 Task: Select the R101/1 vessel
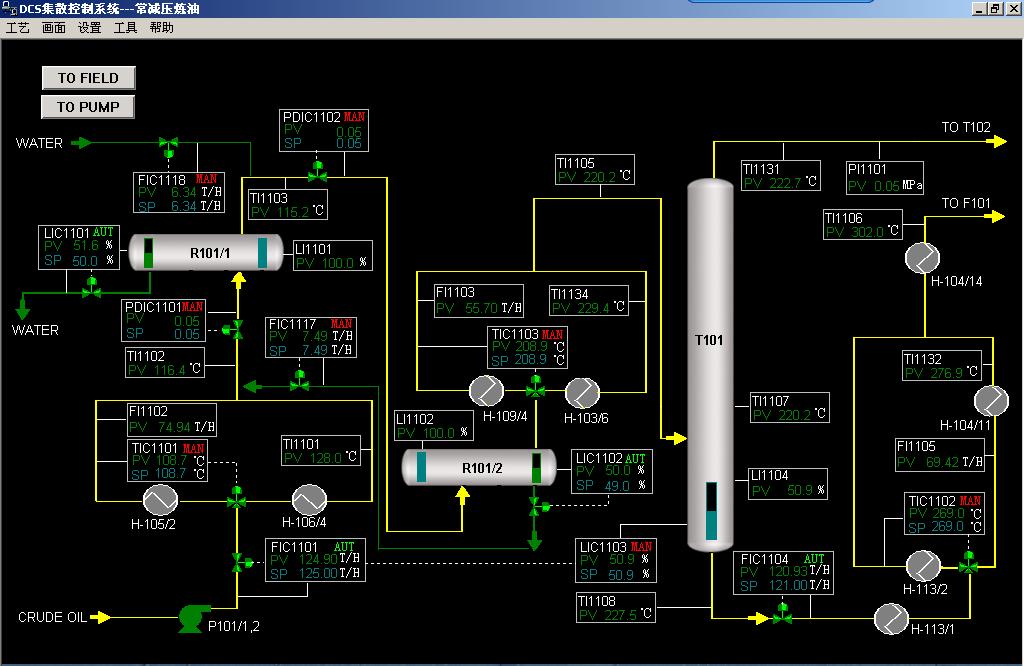(x=210, y=253)
